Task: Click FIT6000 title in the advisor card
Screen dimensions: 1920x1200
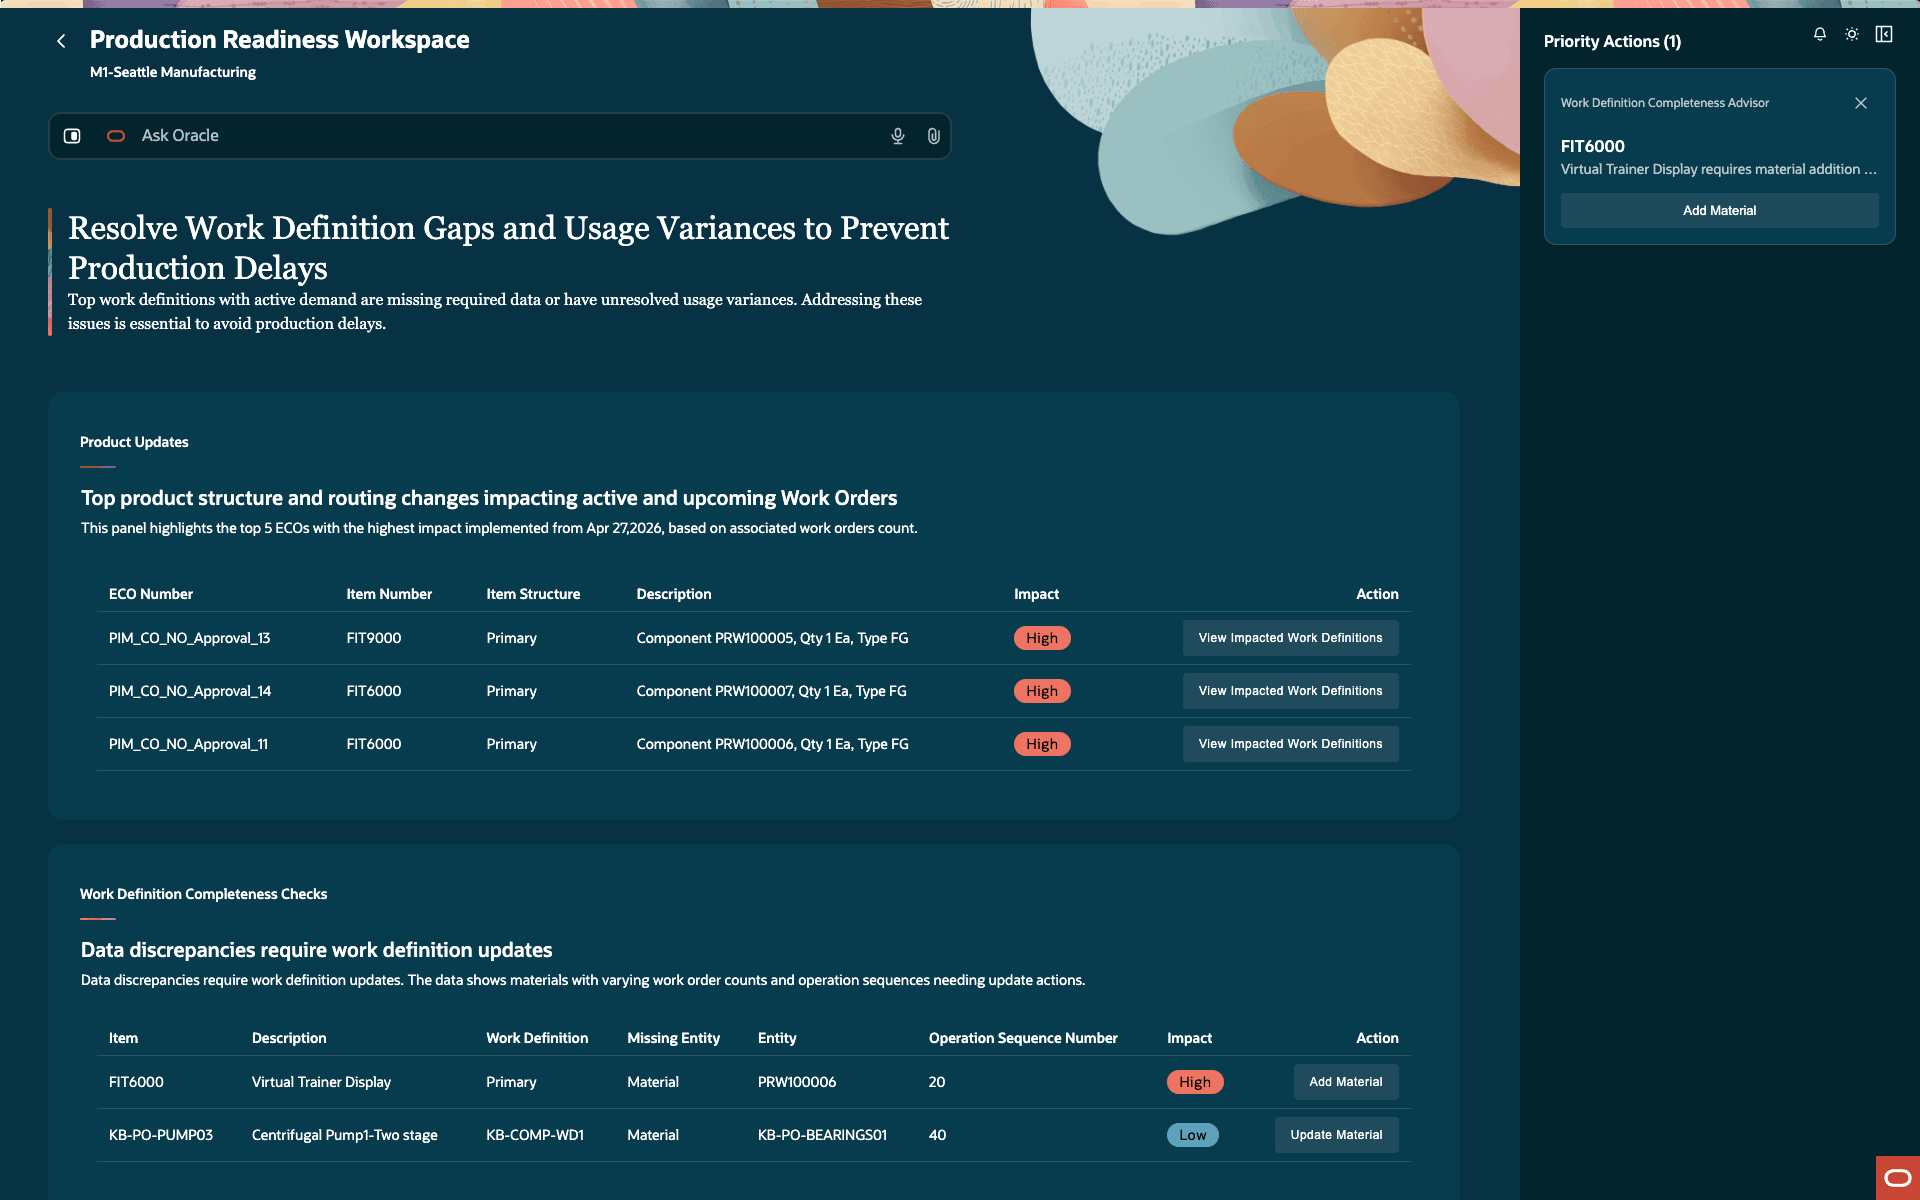Action: pos(1592,146)
